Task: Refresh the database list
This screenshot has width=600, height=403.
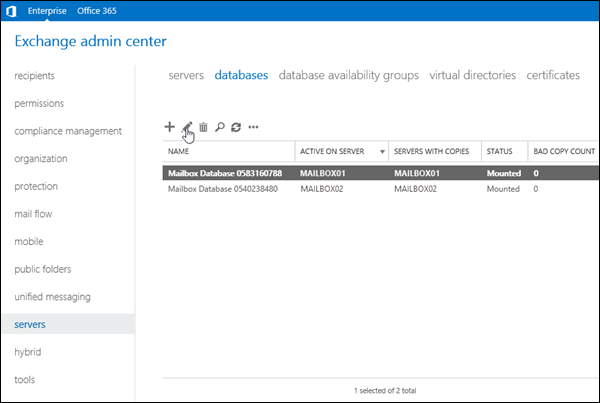Action: point(236,127)
